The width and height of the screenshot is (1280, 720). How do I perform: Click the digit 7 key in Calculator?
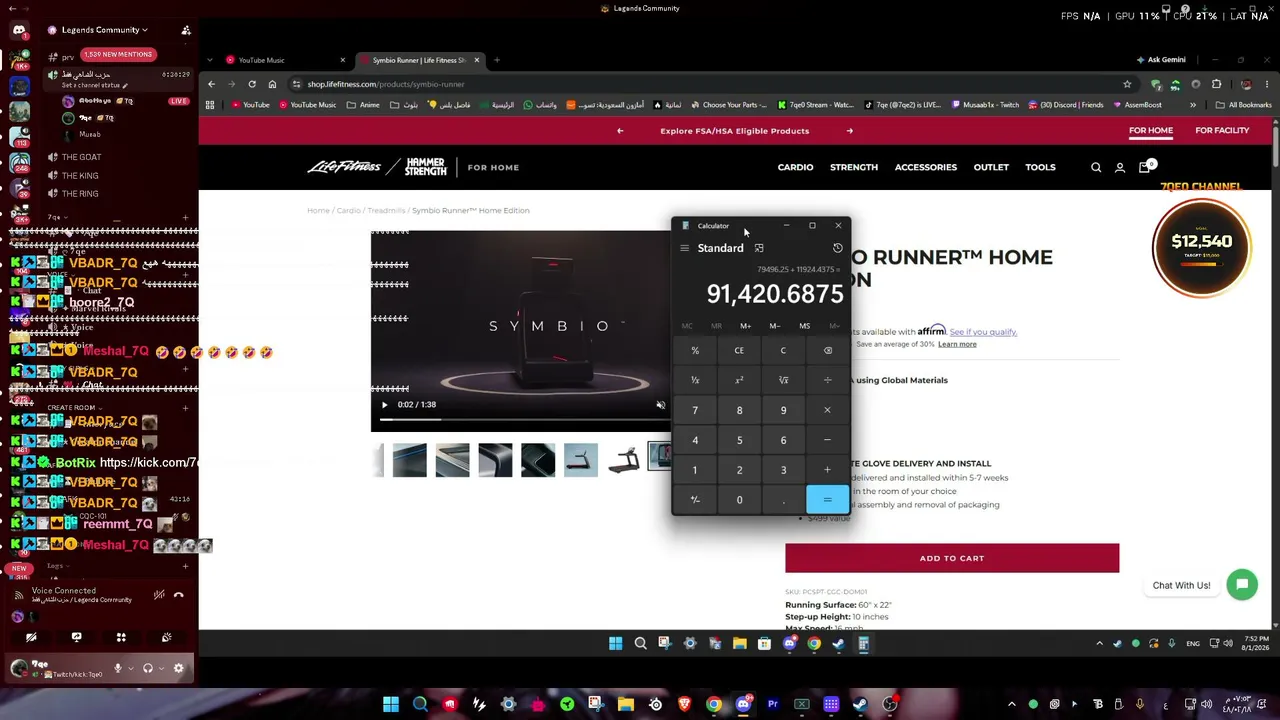695,410
